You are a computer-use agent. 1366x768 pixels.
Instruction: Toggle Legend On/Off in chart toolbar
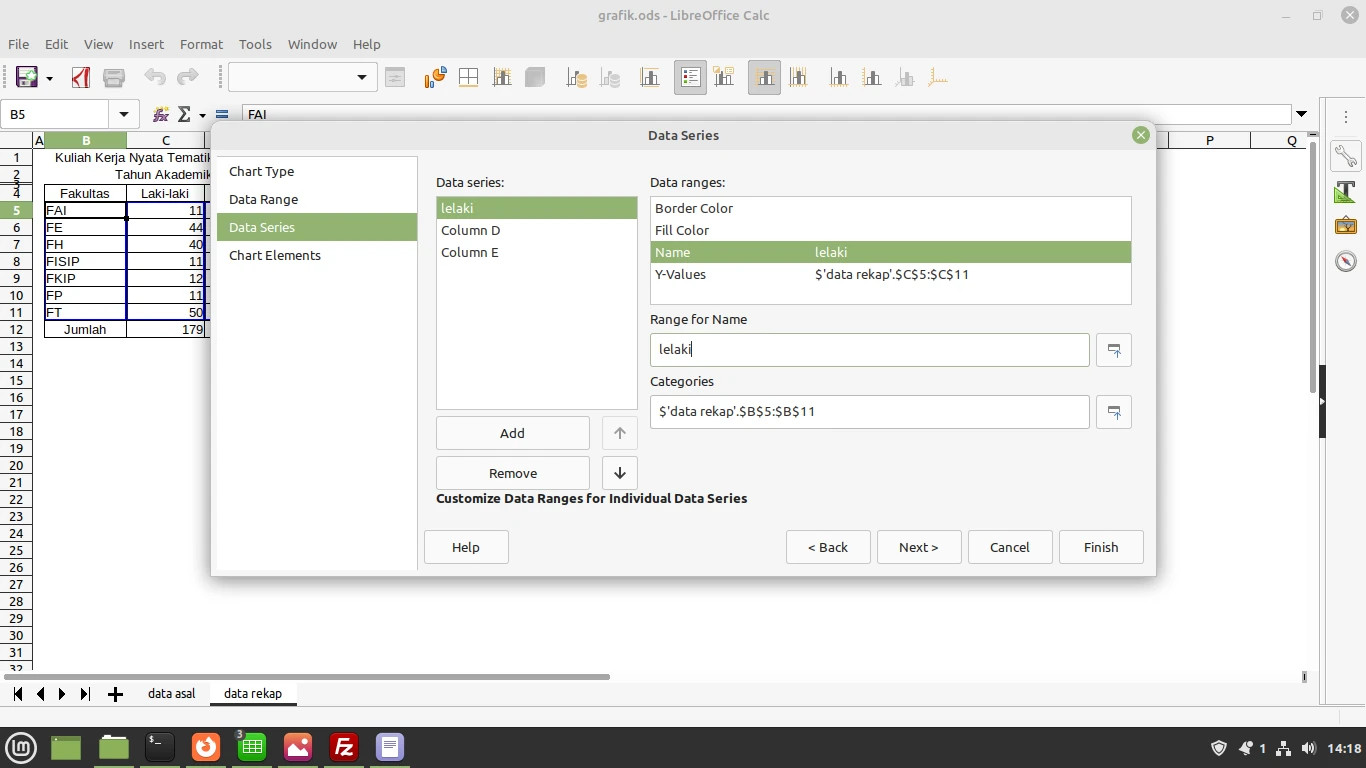click(x=690, y=78)
